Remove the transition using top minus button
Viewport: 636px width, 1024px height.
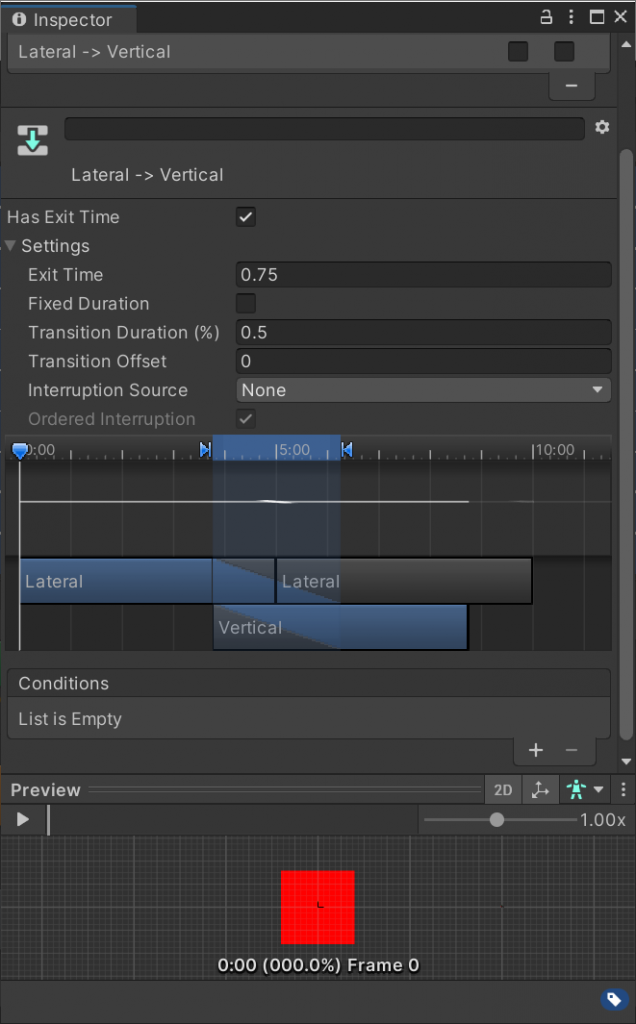point(571,86)
